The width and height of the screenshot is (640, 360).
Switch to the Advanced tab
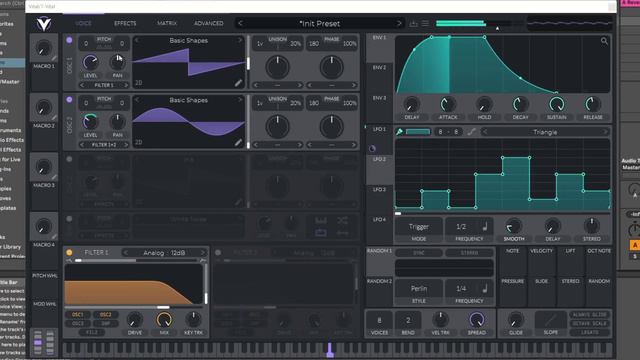(209, 23)
